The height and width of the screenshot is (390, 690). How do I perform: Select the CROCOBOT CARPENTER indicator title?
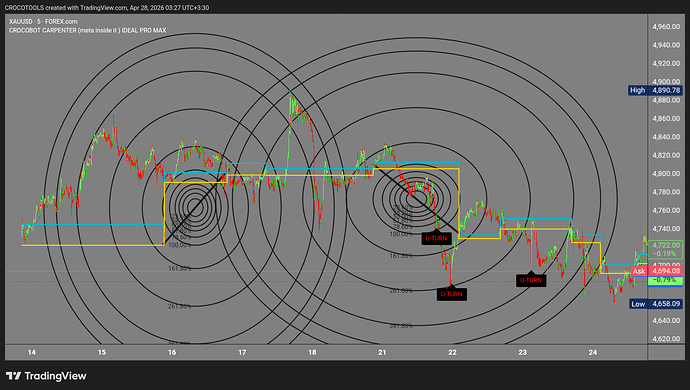(x=88, y=30)
